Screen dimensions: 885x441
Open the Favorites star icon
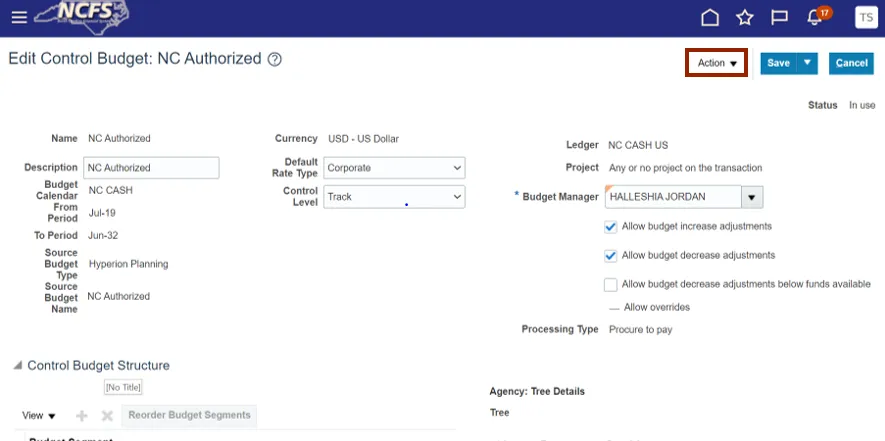pyautogui.click(x=744, y=18)
